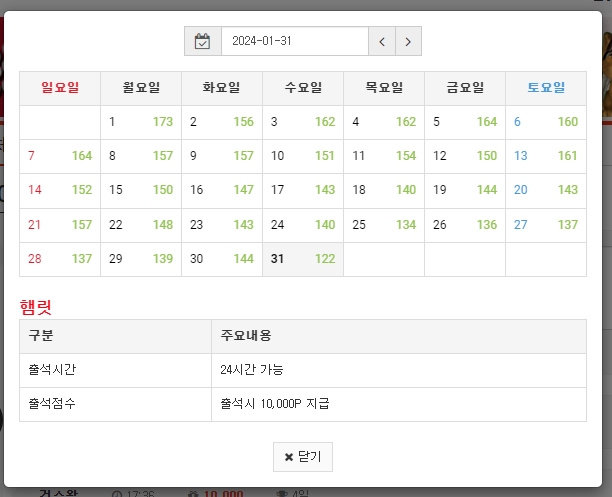
Task: Click day 5 with count 164
Action: click(x=465, y=122)
